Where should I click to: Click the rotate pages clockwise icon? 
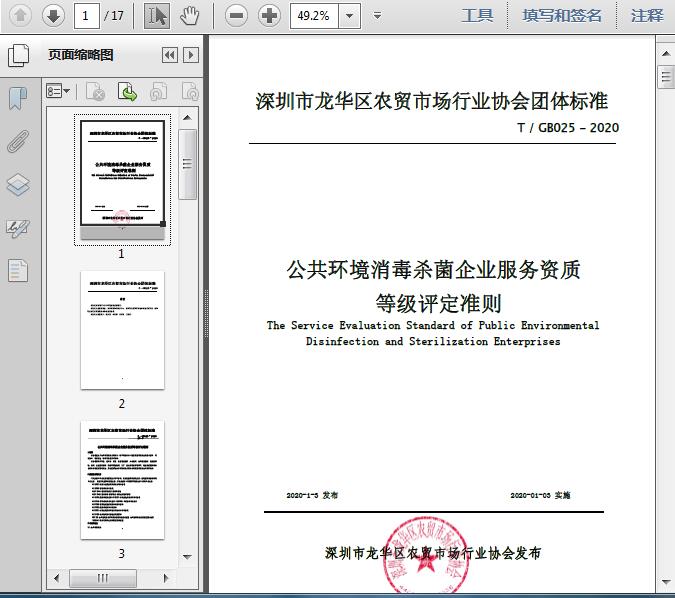tap(190, 91)
